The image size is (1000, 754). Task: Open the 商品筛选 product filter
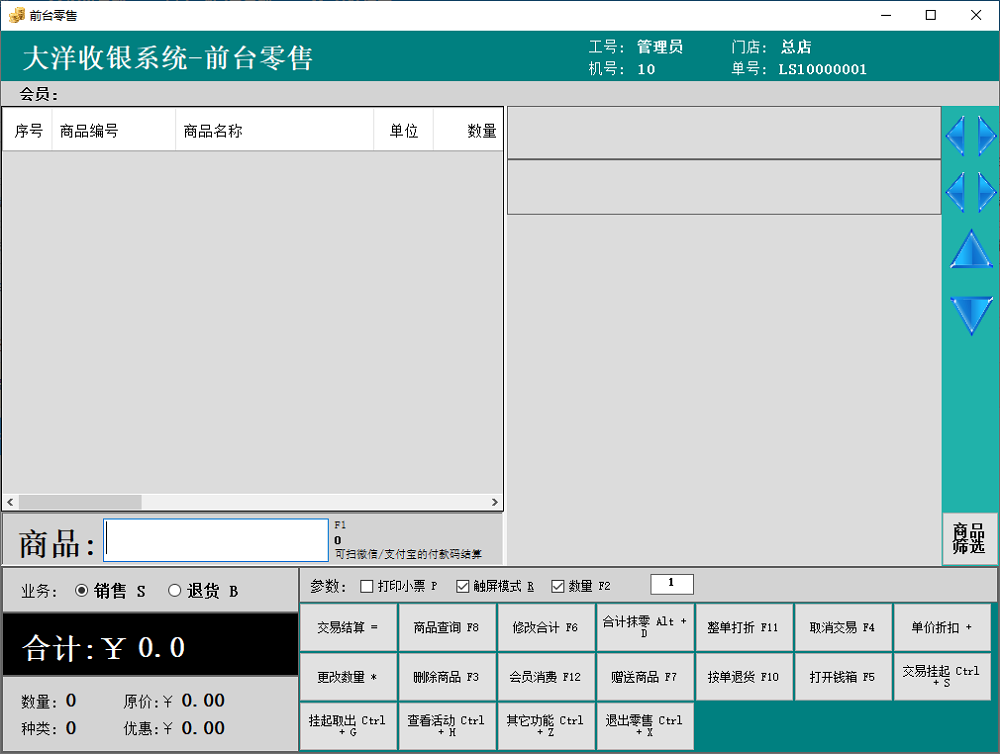(969, 538)
